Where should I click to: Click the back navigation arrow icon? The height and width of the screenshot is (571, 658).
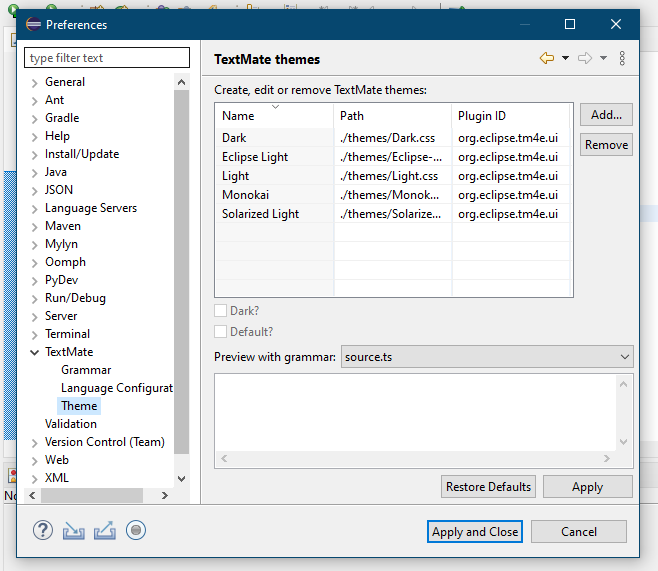click(x=546, y=58)
